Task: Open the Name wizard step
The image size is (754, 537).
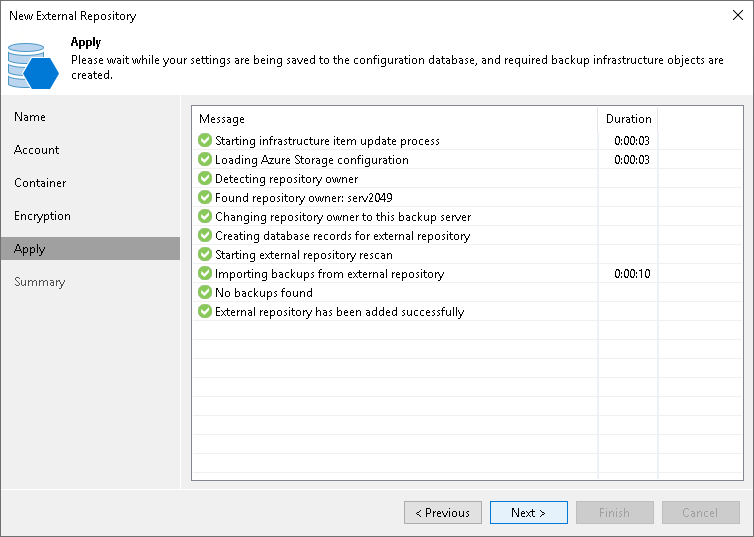Action: click(30, 117)
